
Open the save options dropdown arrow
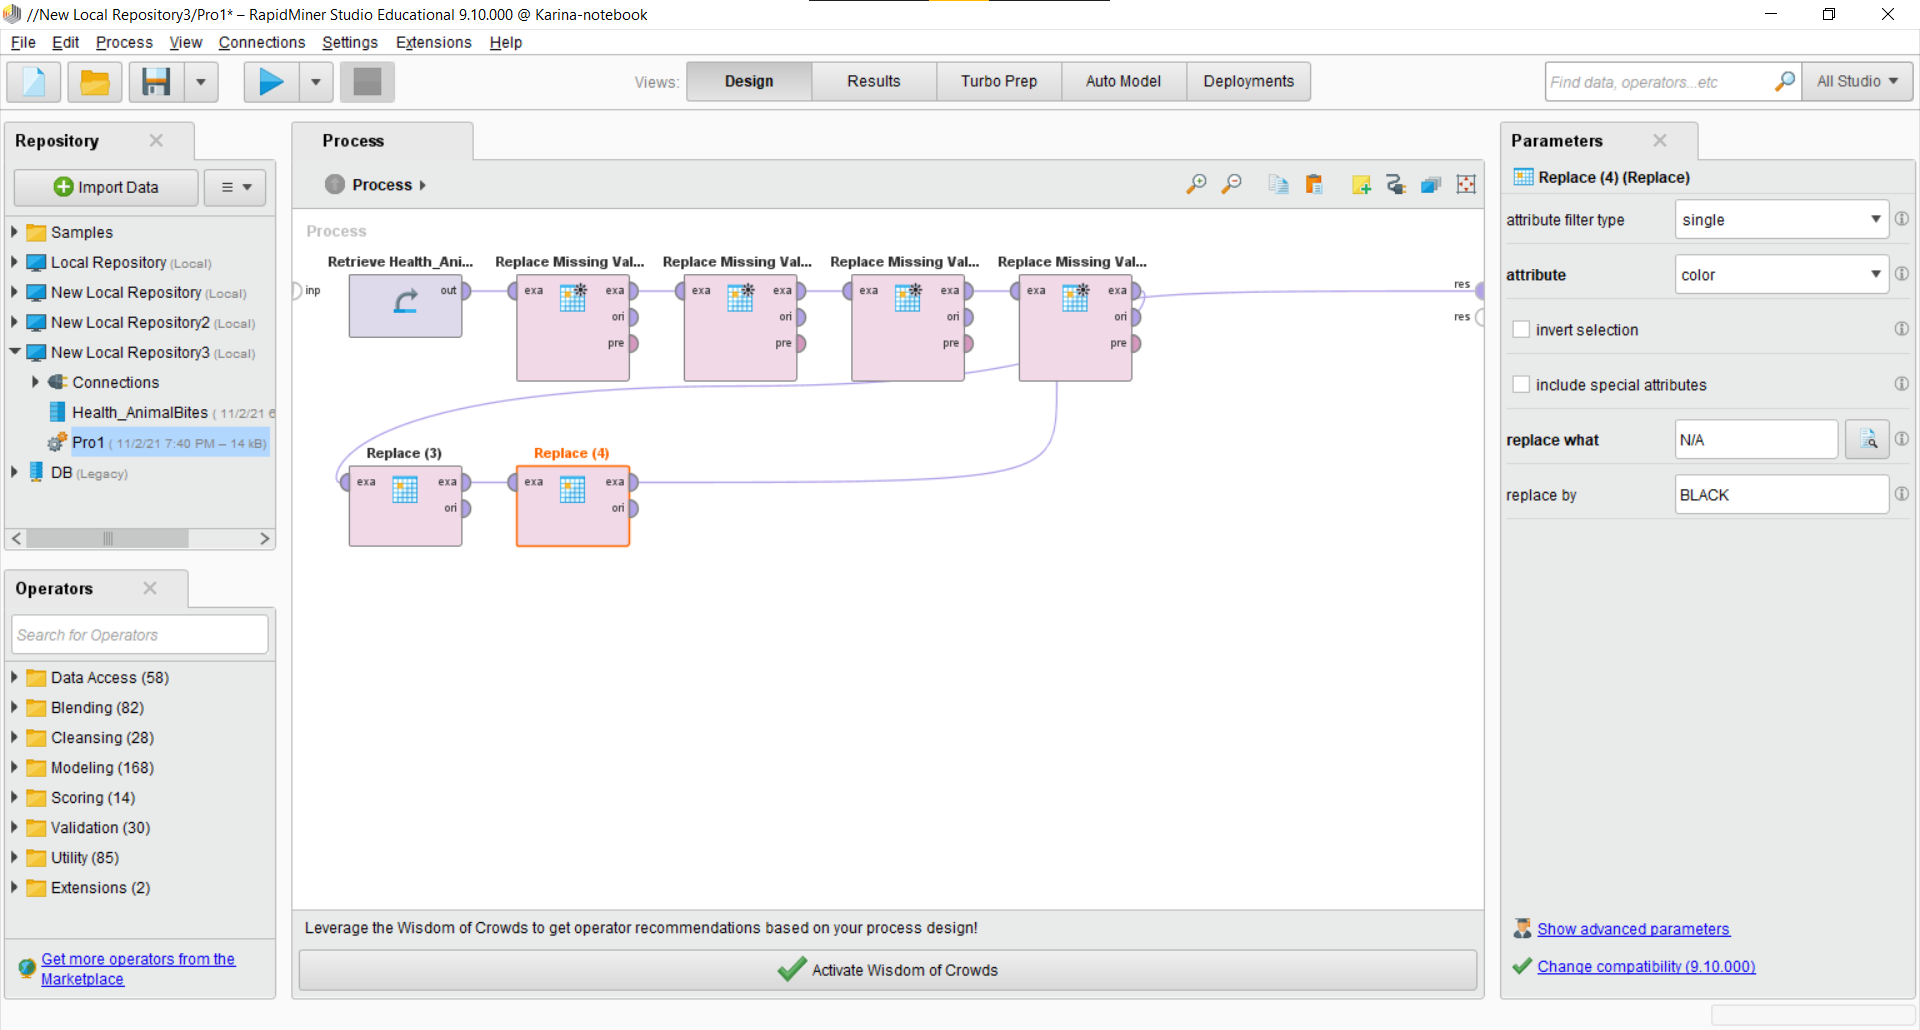point(201,82)
